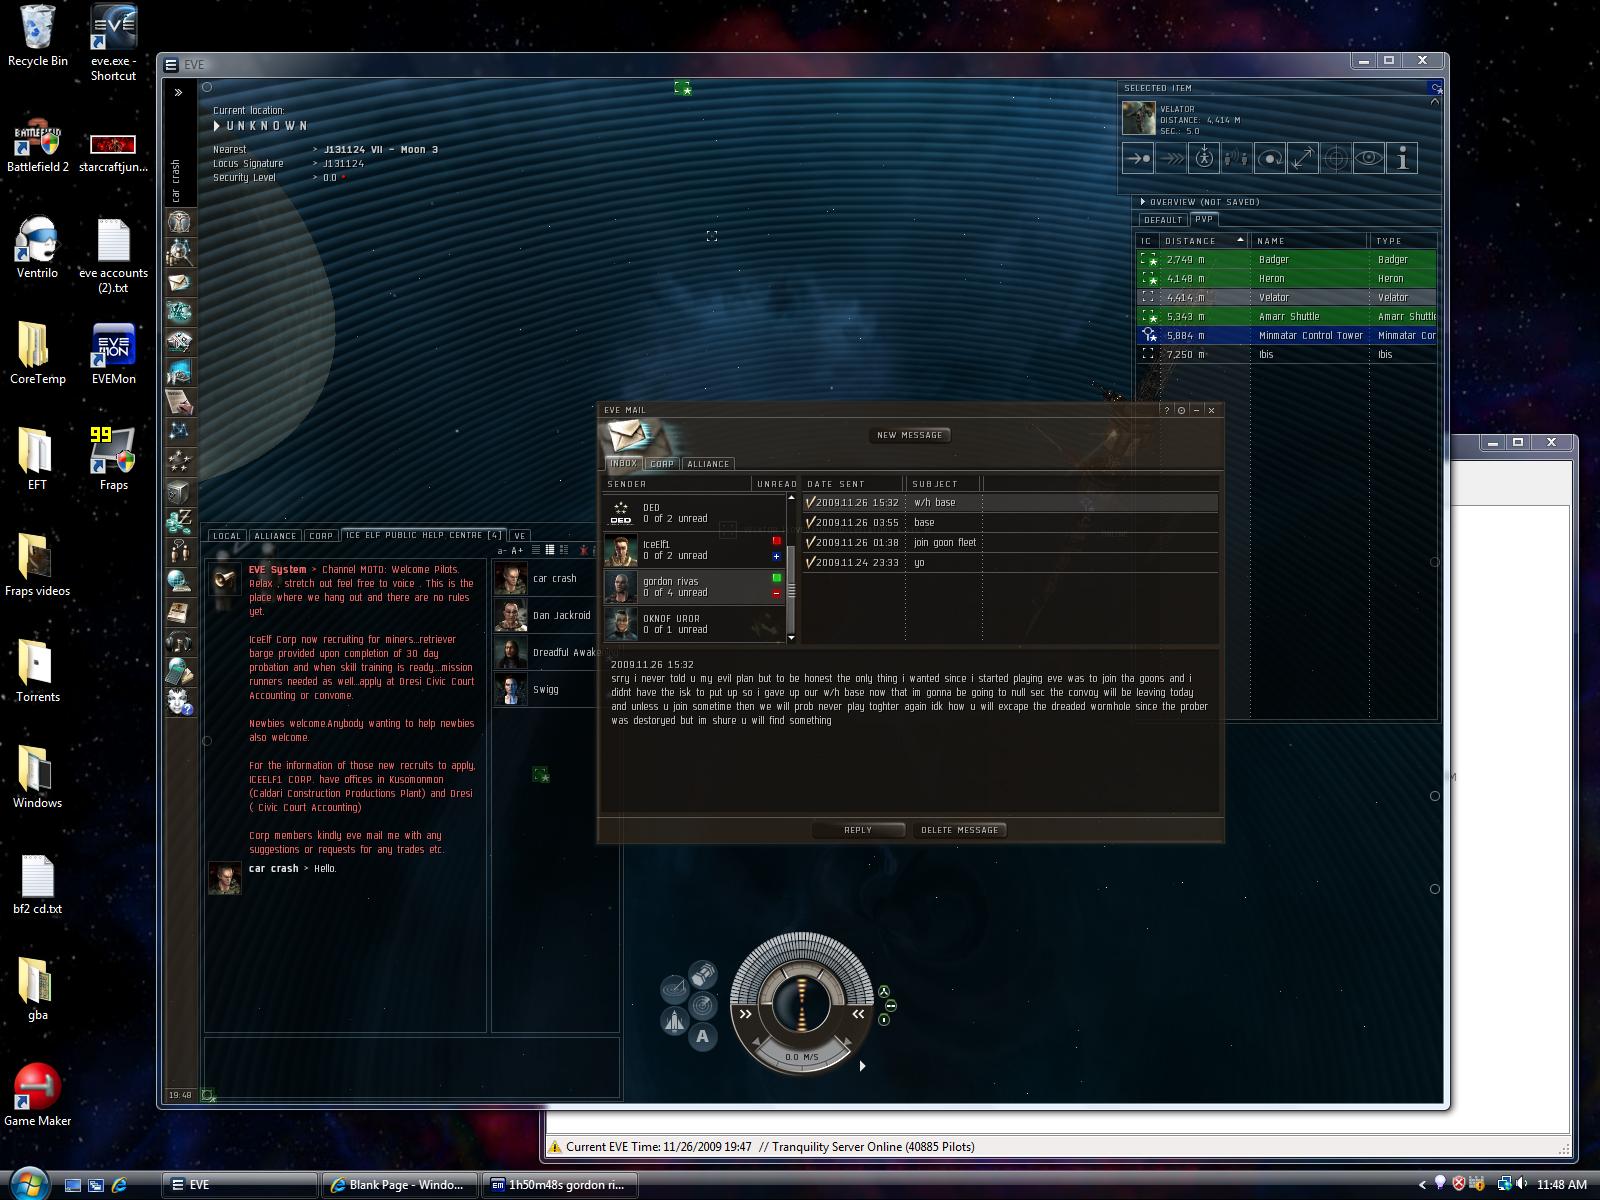
Task: Open EVE Mail envelope icon in sidebar
Action: (180, 283)
